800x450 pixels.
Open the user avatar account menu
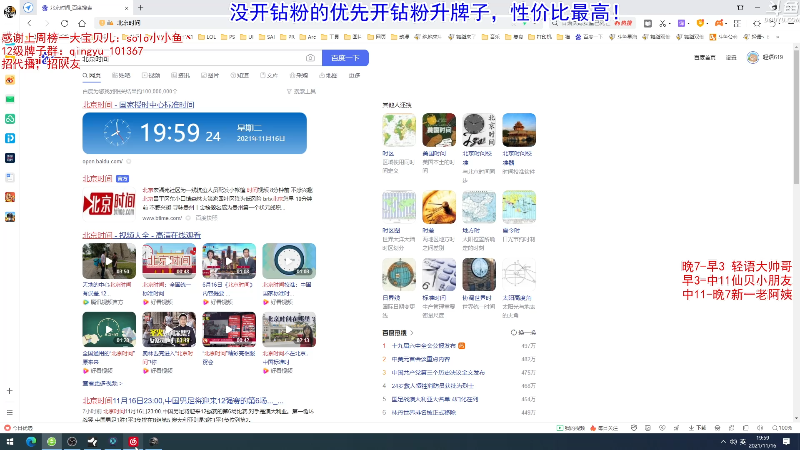[x=753, y=58]
